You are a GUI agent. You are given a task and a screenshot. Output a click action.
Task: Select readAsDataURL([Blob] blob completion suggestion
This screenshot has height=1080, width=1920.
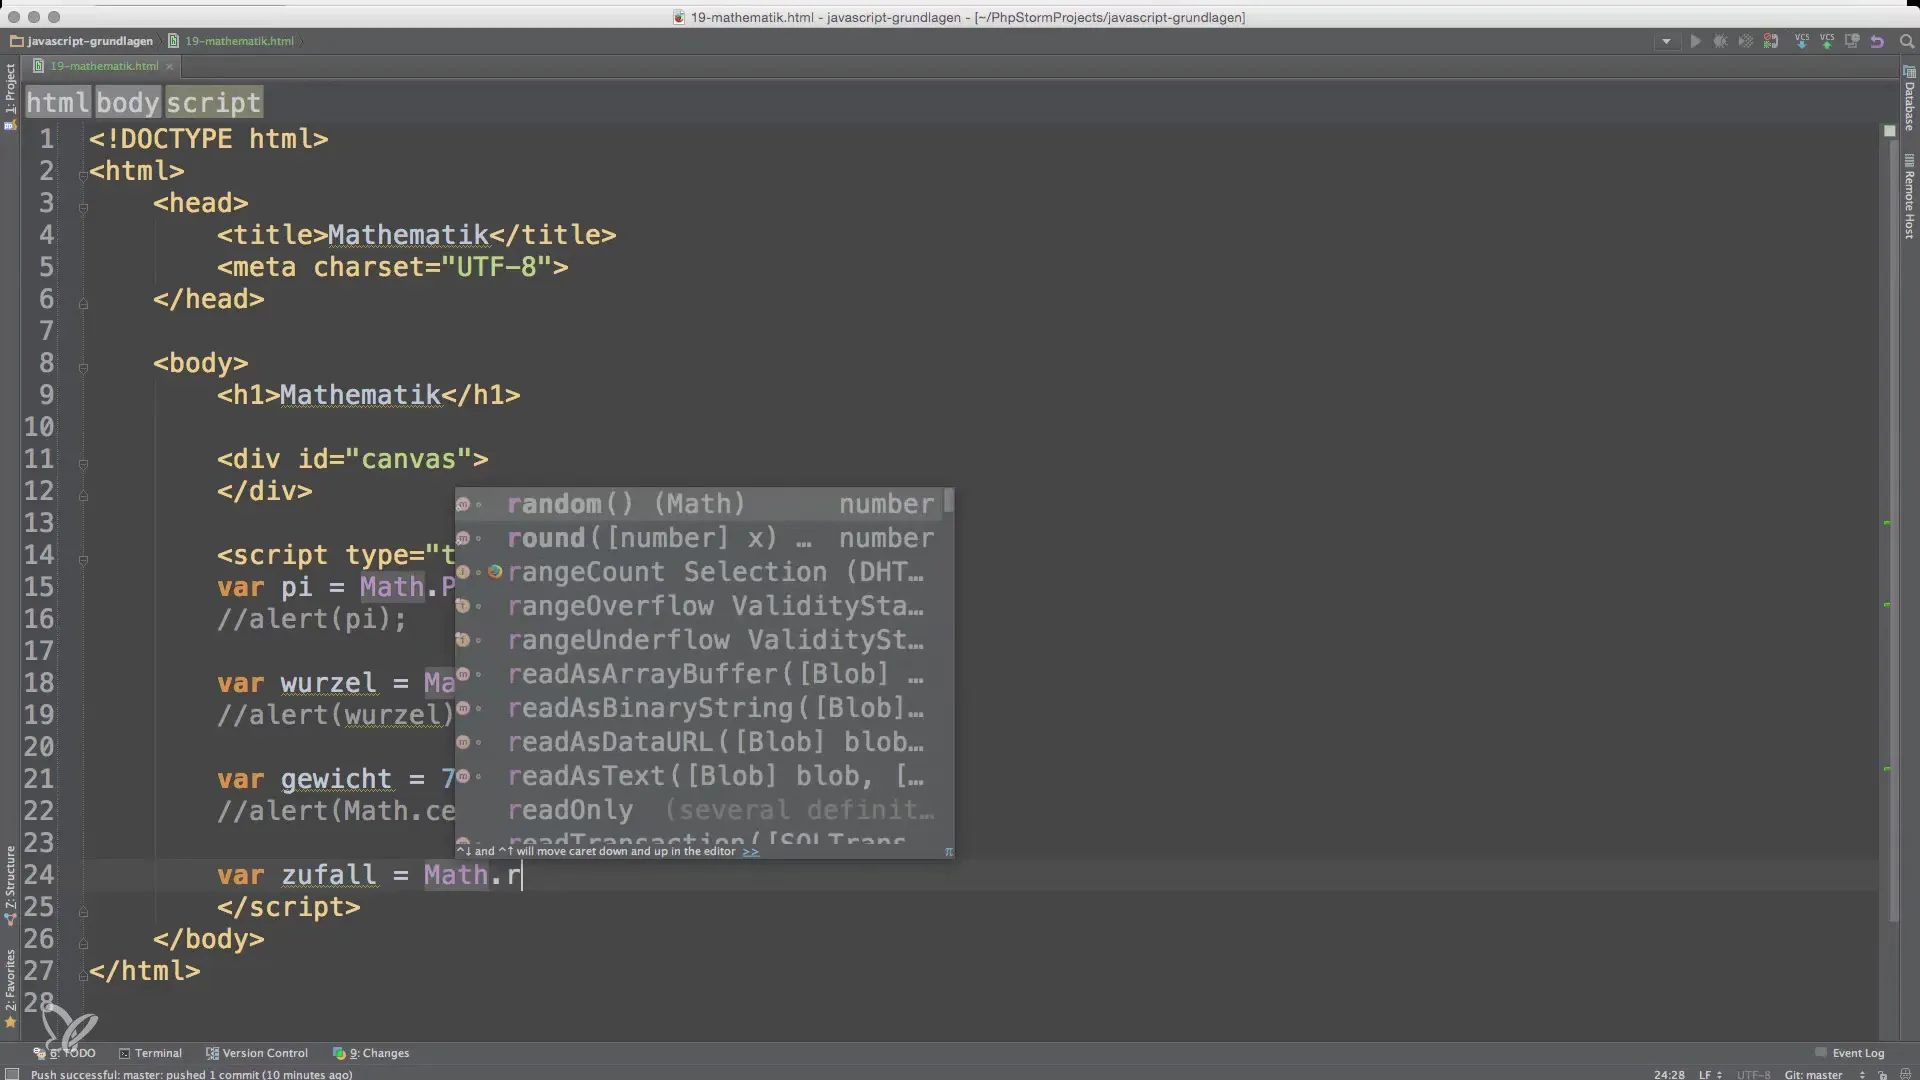(x=700, y=742)
